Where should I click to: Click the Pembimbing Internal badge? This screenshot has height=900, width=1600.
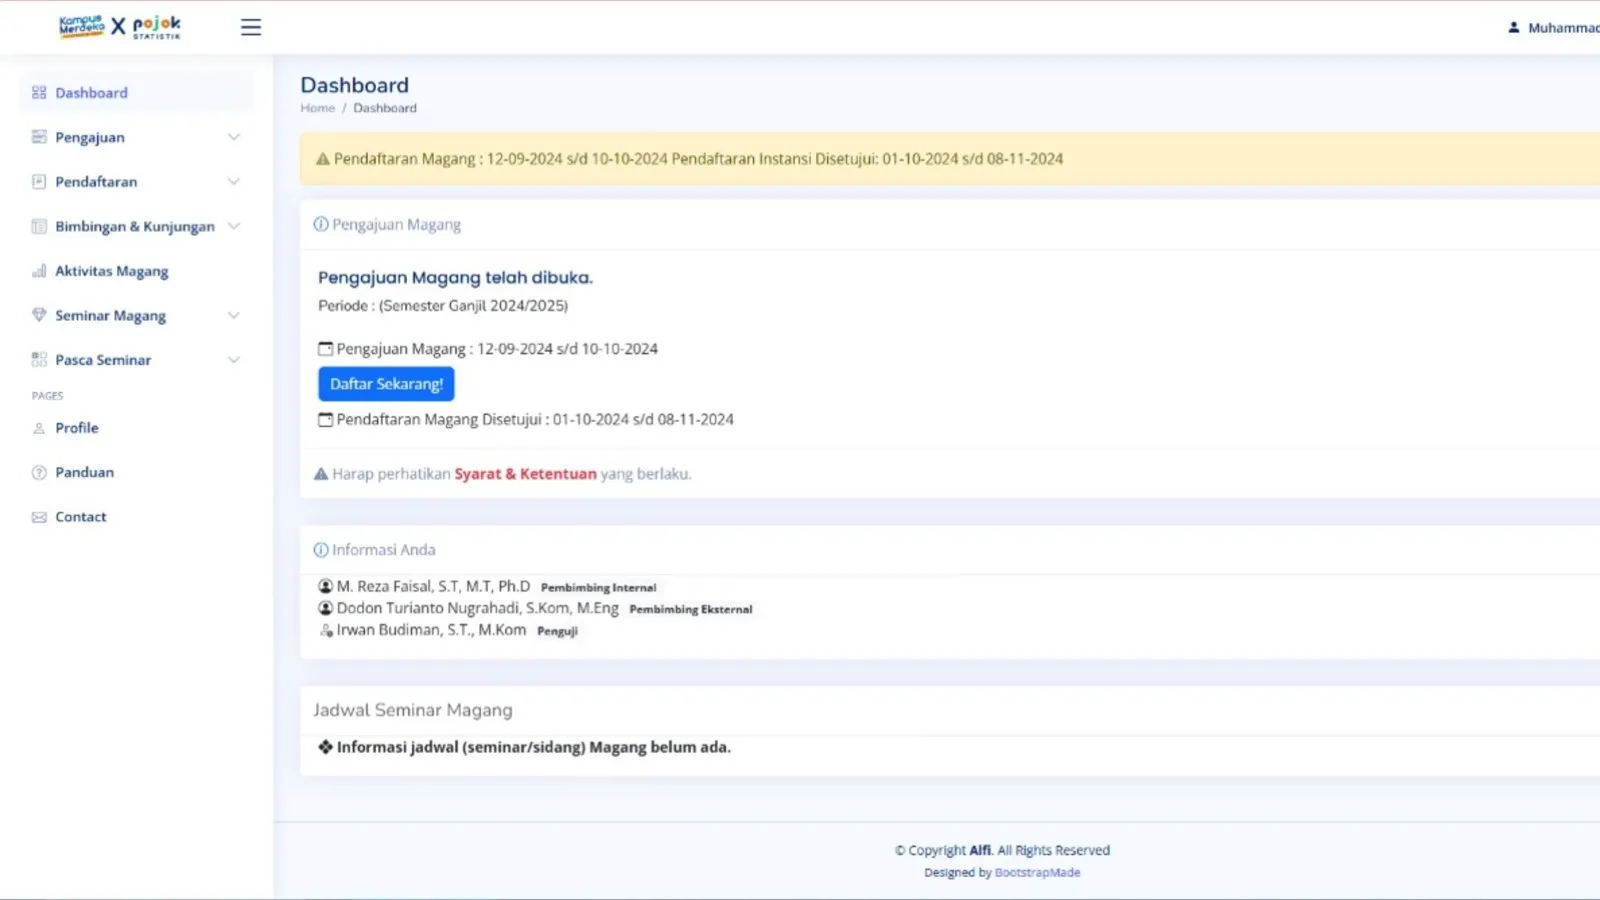click(598, 588)
